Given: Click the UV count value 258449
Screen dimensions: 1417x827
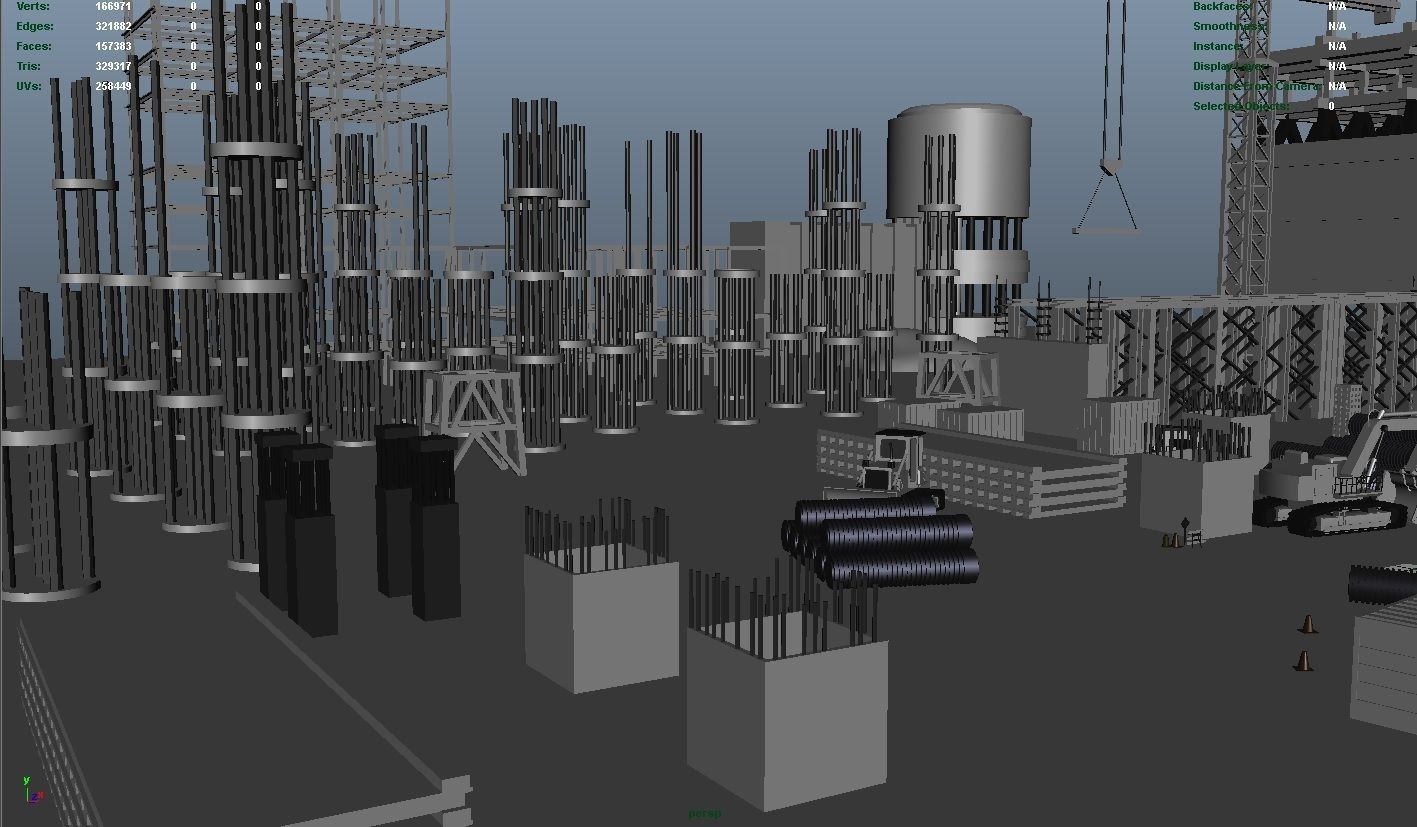Looking at the screenshot, I should (113, 86).
